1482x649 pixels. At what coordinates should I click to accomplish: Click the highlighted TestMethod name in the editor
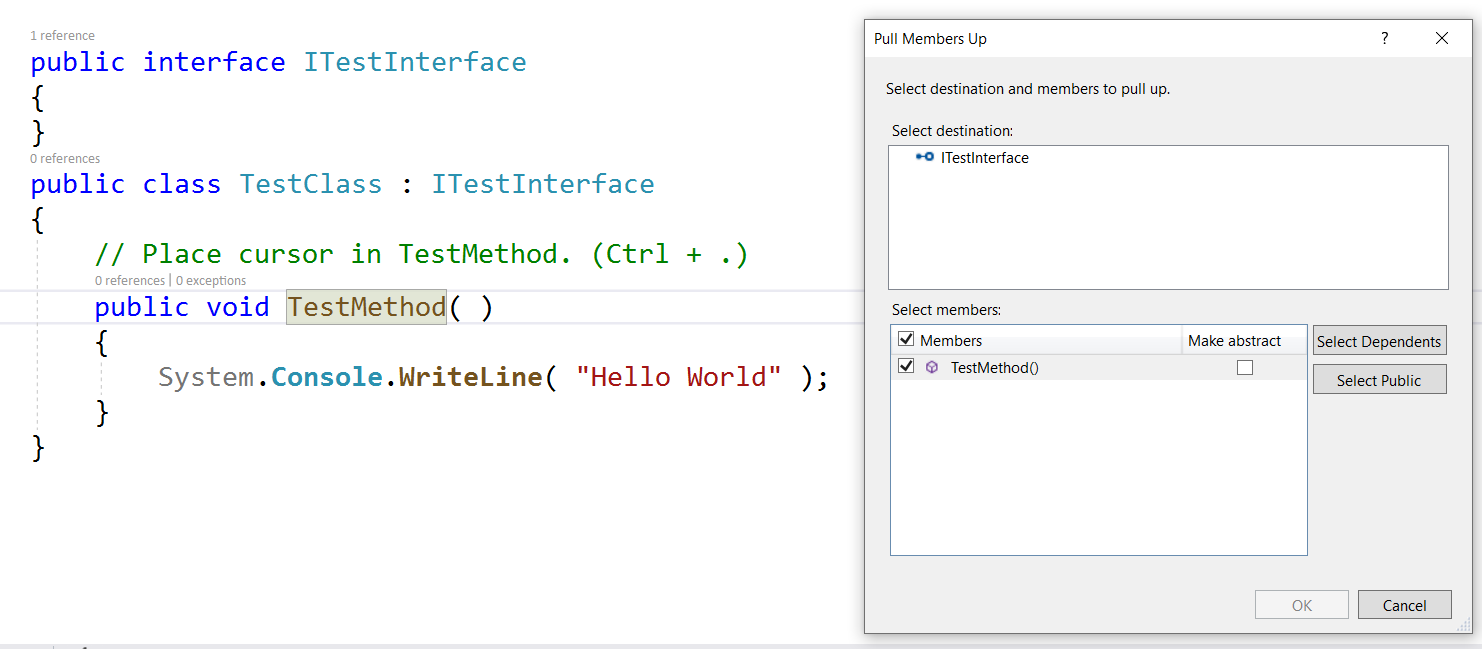365,307
